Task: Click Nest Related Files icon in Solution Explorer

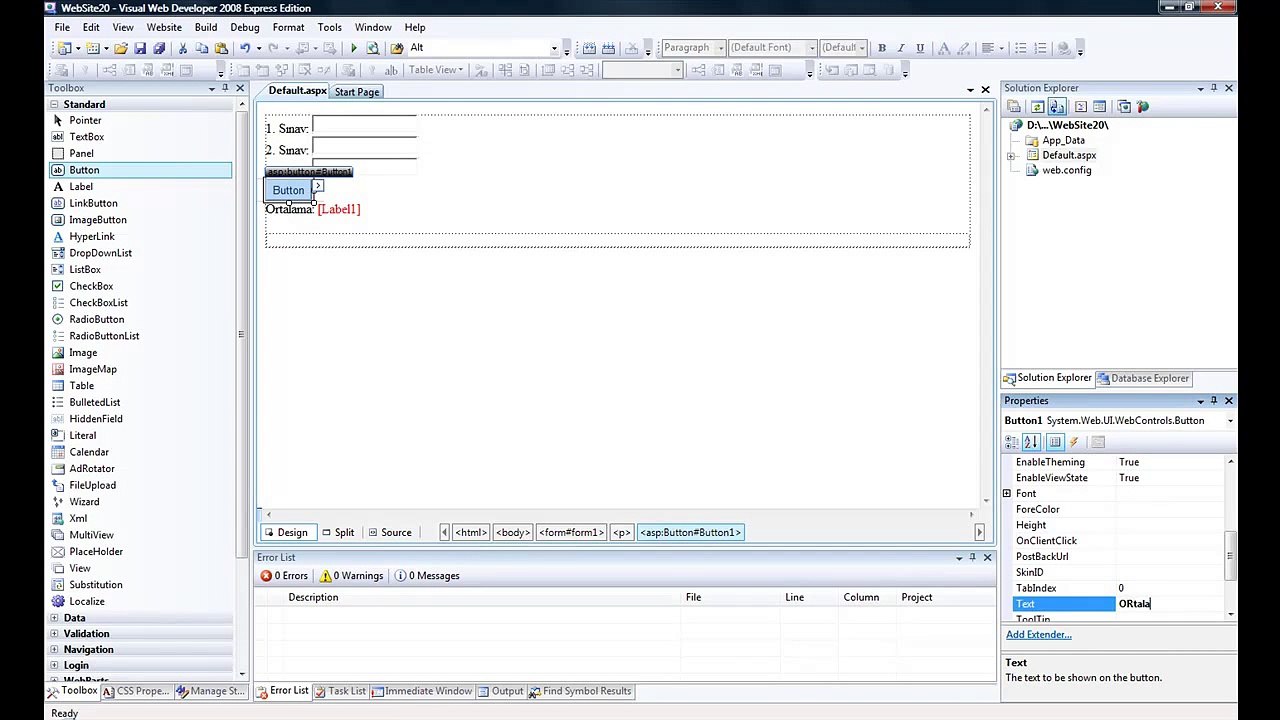Action: point(1056,107)
